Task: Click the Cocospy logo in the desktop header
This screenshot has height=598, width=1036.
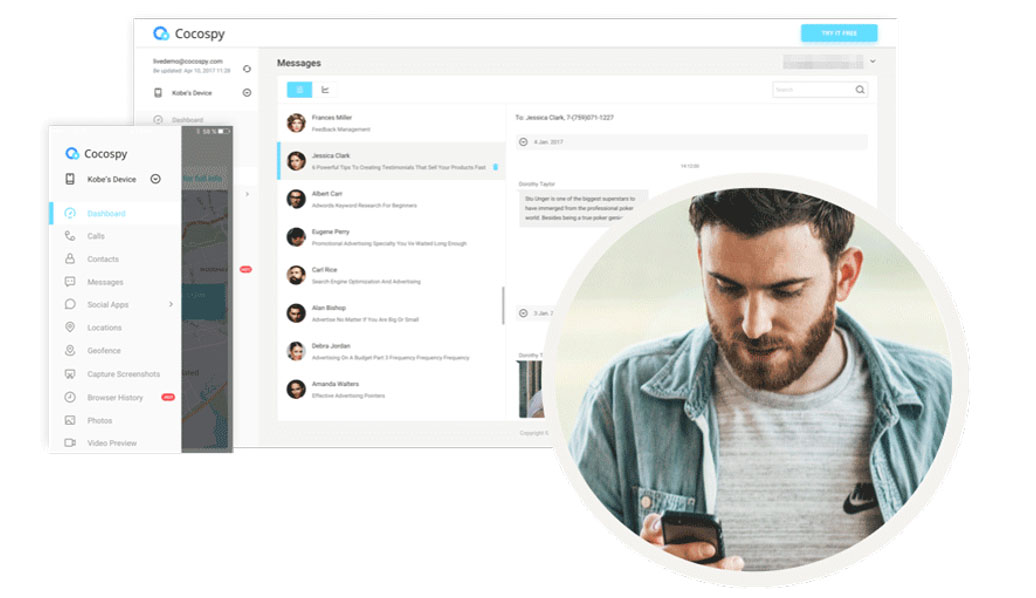Action: (x=189, y=33)
